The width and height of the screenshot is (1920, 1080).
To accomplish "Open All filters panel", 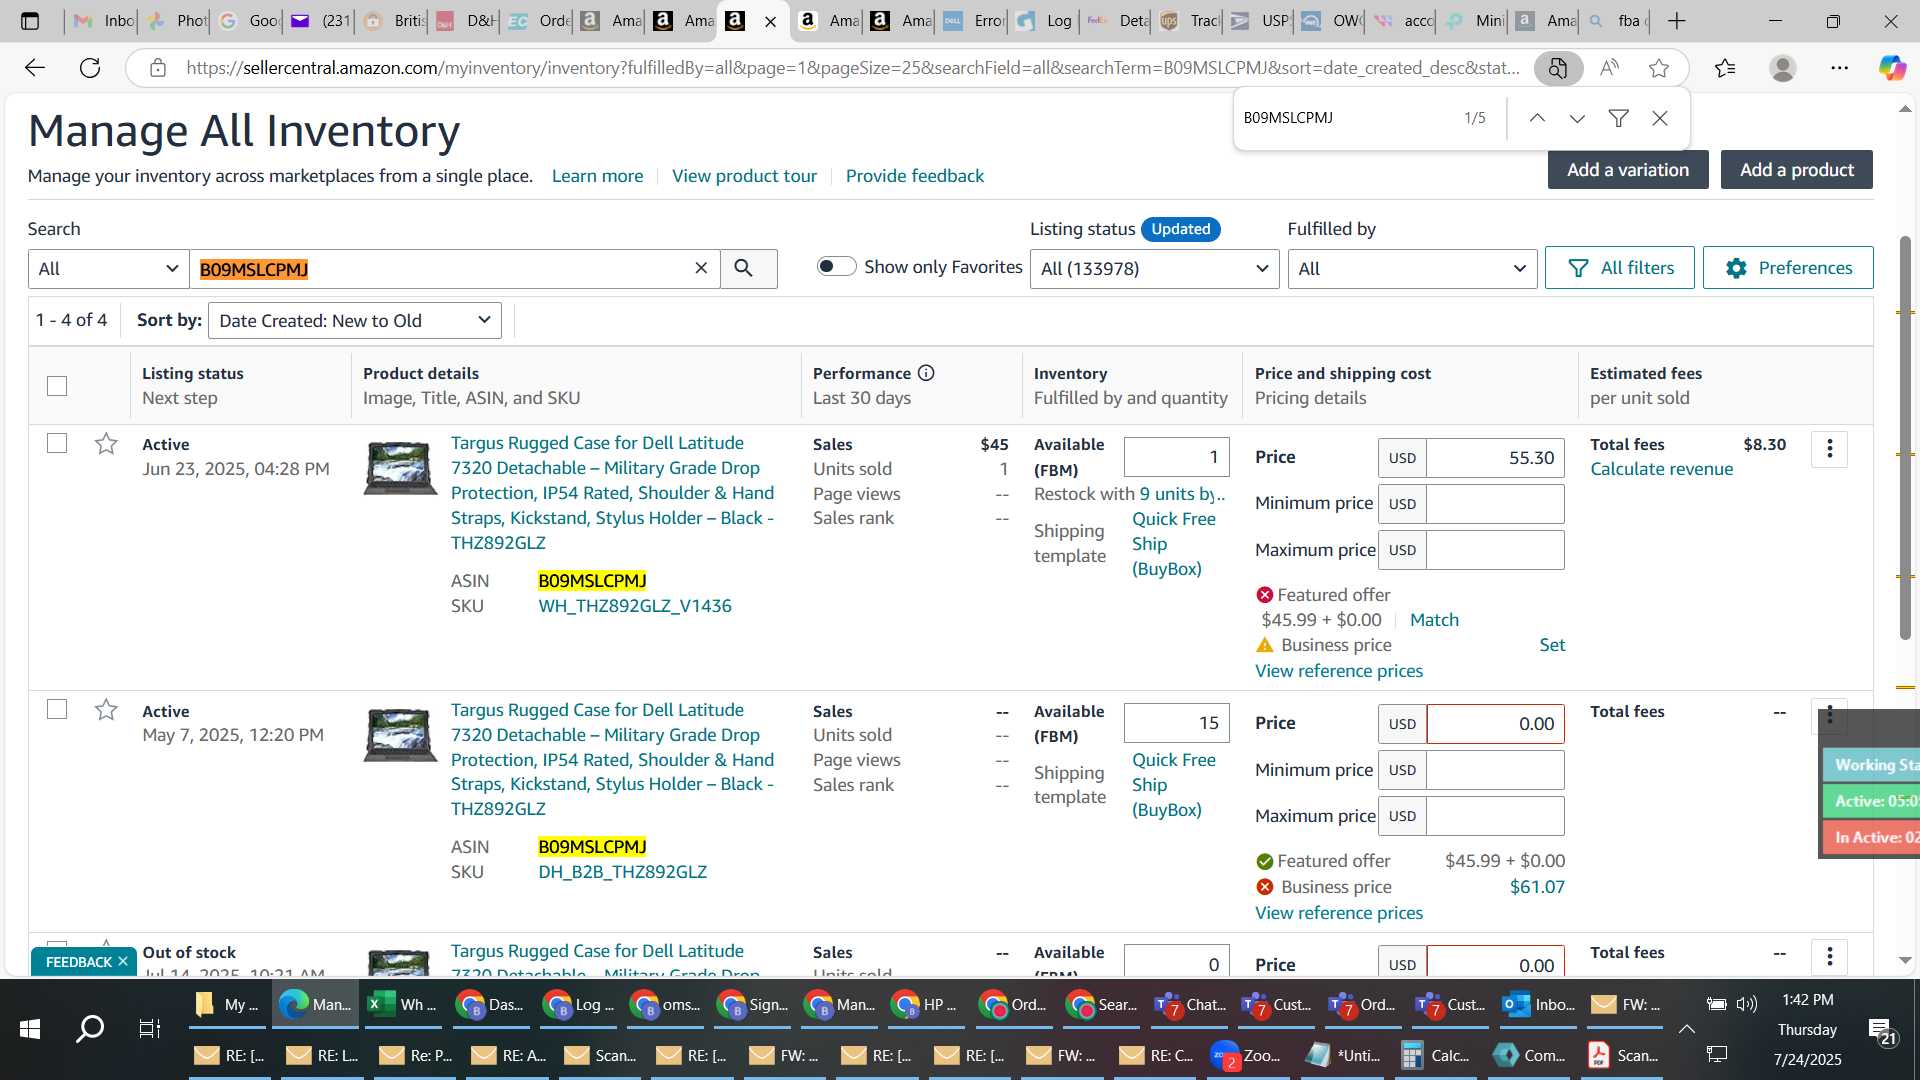I will 1620,268.
